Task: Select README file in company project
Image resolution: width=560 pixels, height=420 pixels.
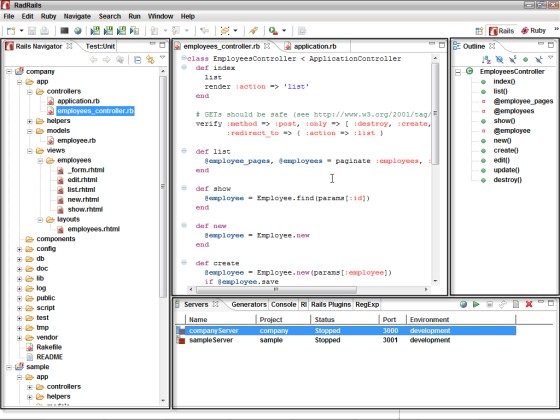Action: (x=49, y=357)
